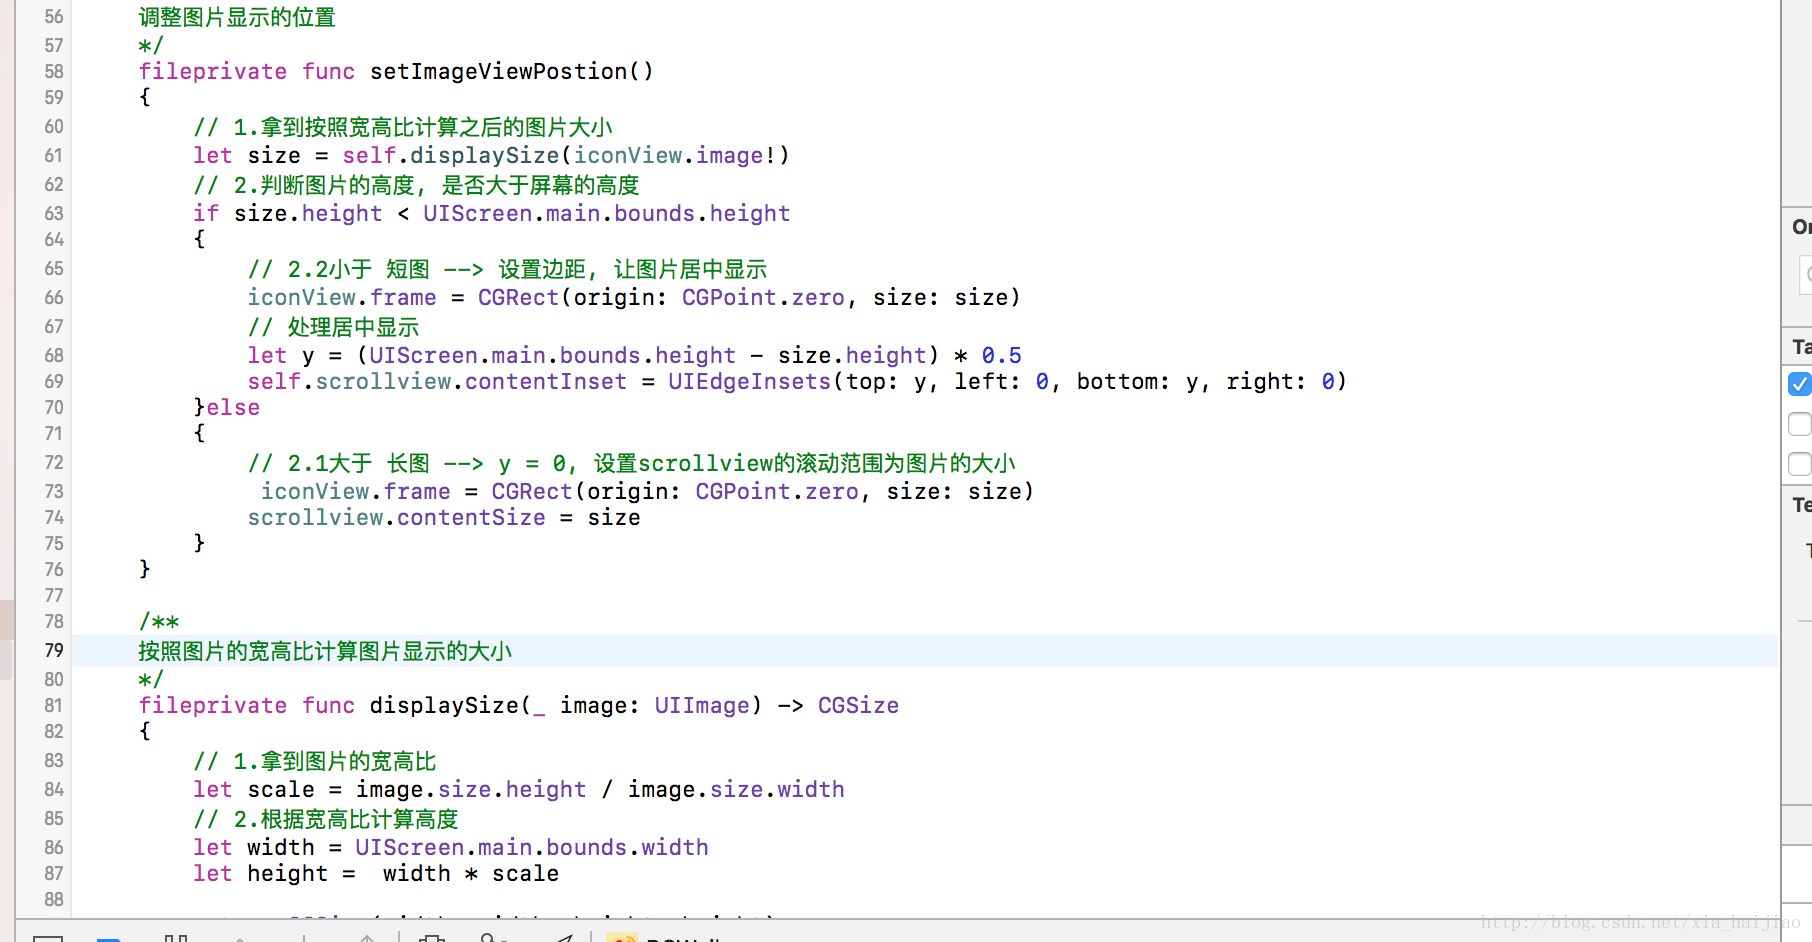Screen dimensions: 1812x942
Task: Tick the middle unchecked checkbox in the right inspector
Action: pyautogui.click(x=1799, y=424)
